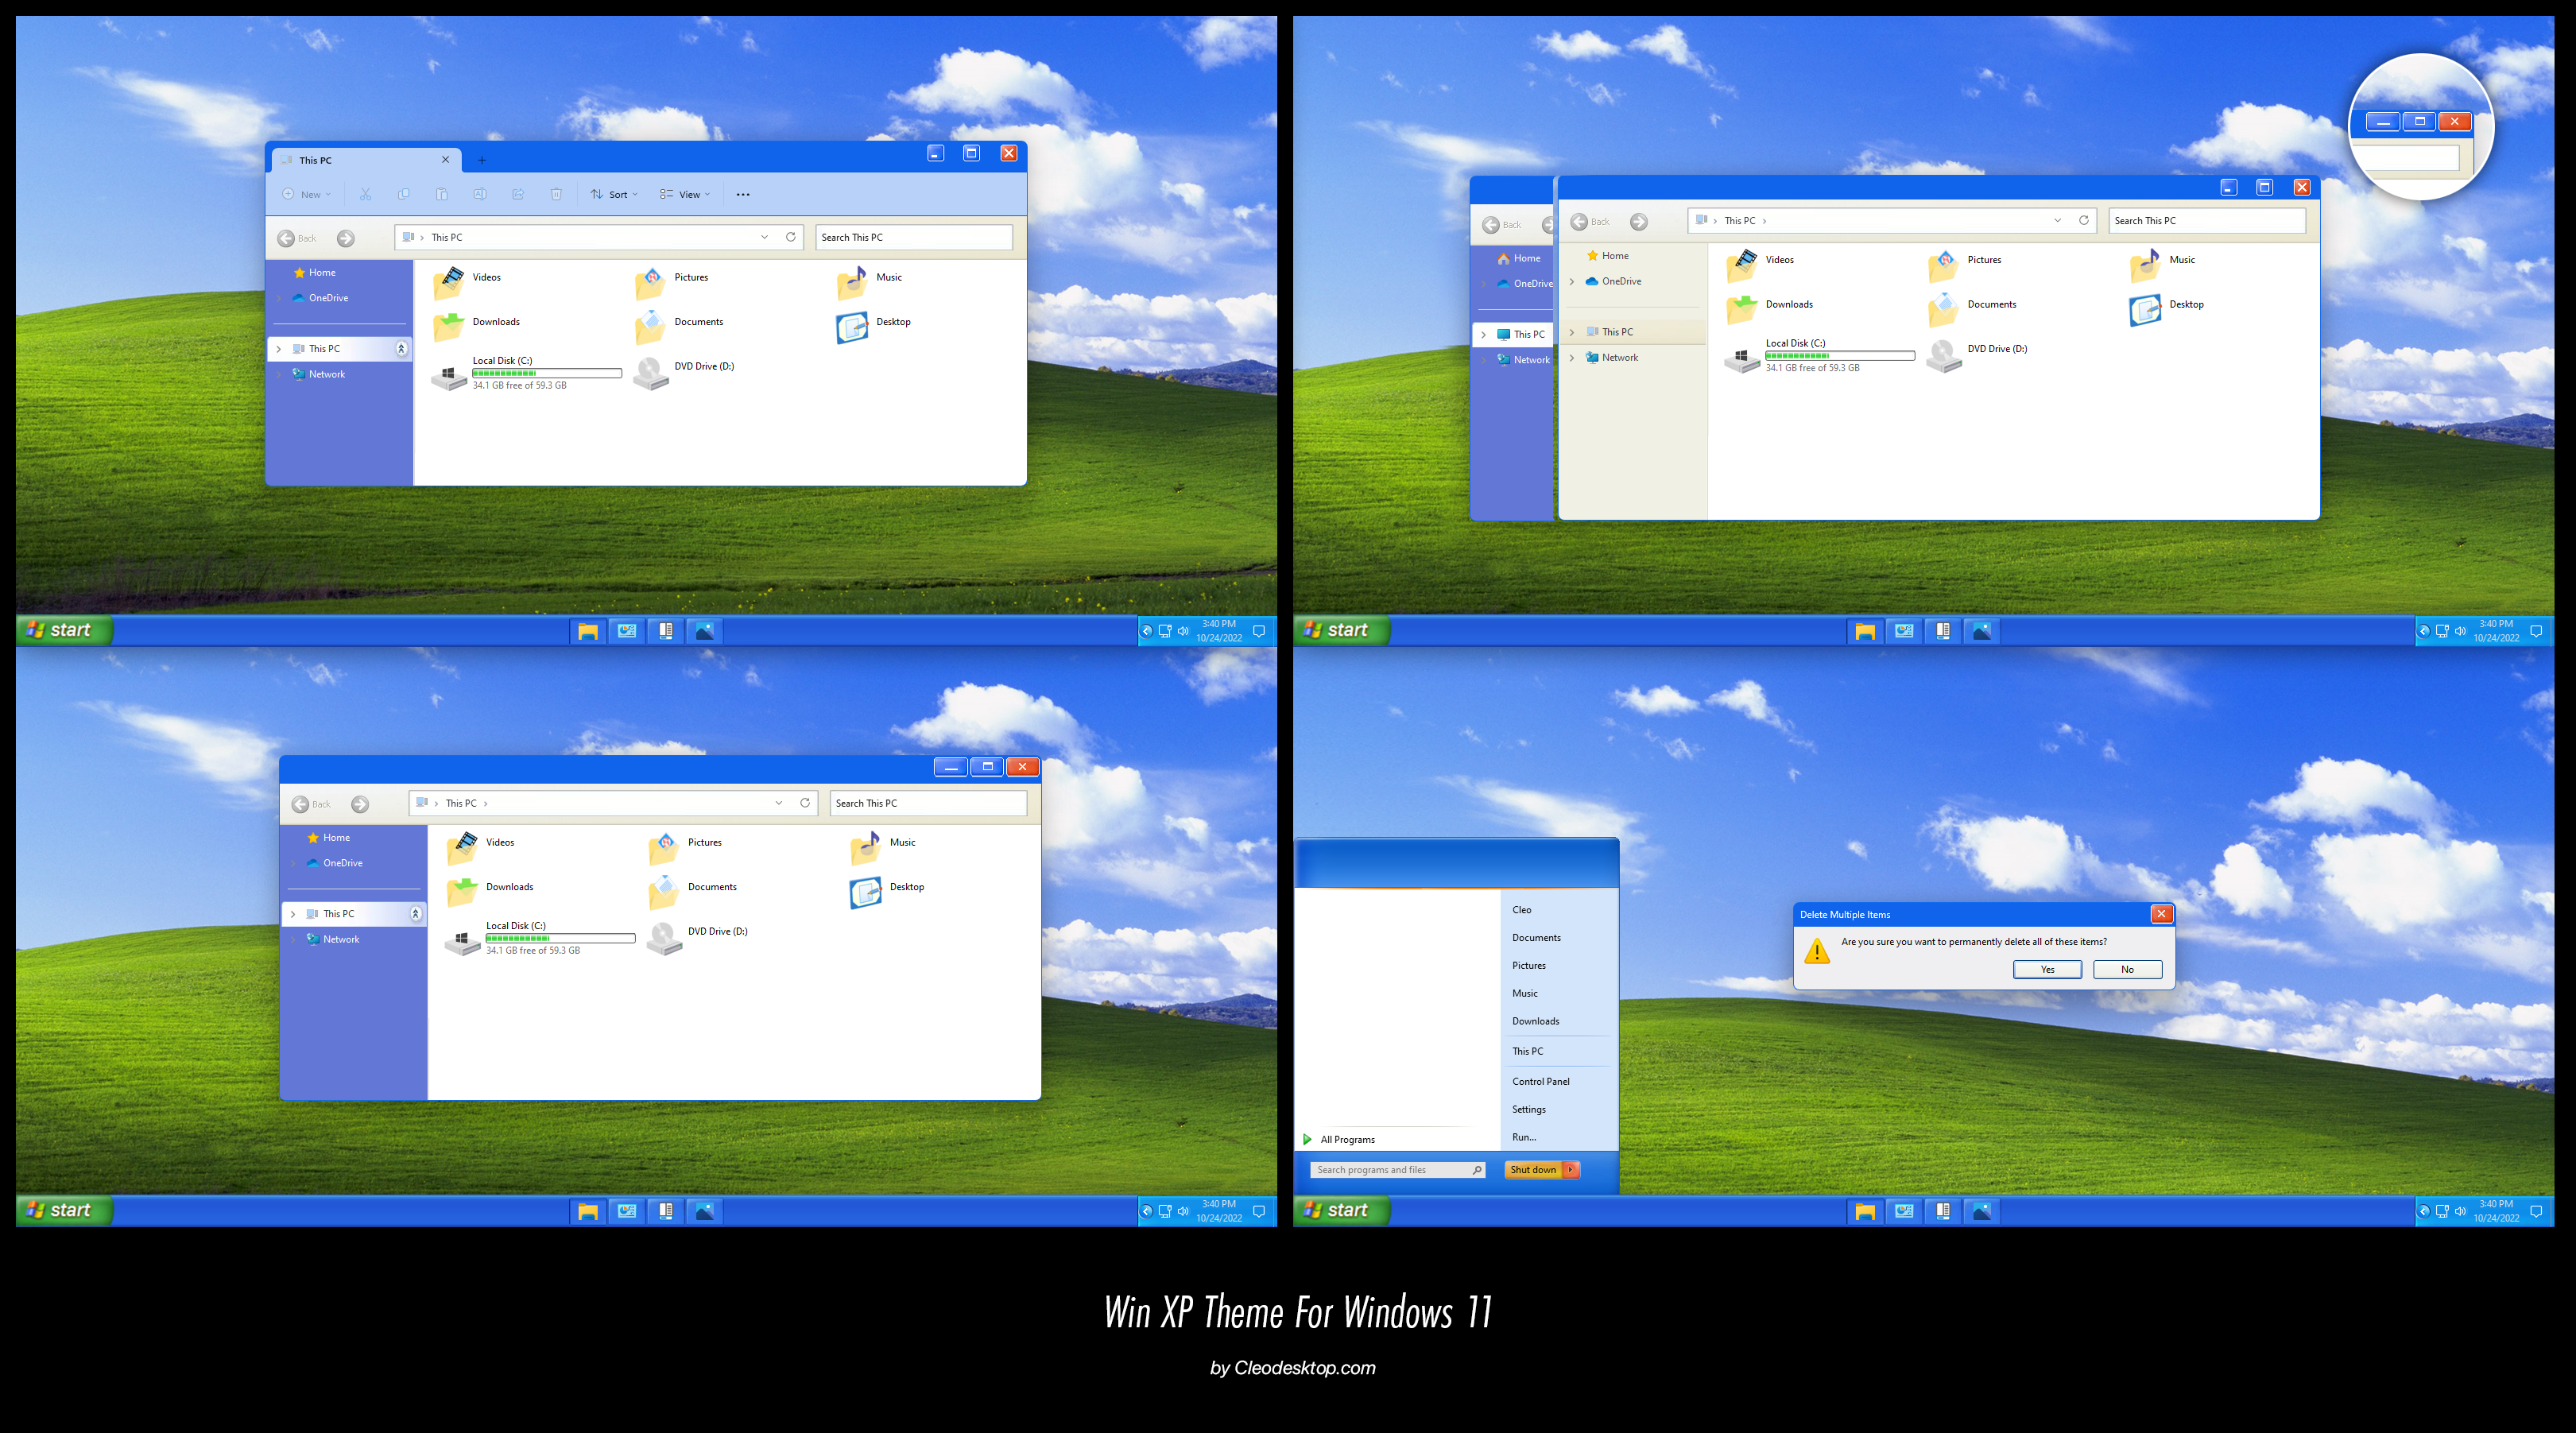Open This PC from the Start menu list

(x=1528, y=1051)
